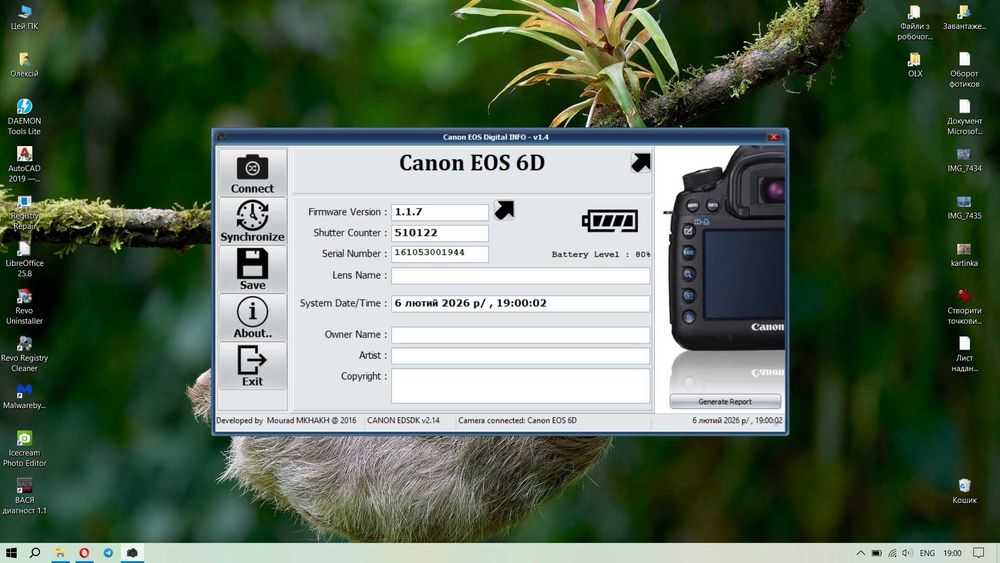Synchronize the camera clock
1000x563 pixels.
252,221
